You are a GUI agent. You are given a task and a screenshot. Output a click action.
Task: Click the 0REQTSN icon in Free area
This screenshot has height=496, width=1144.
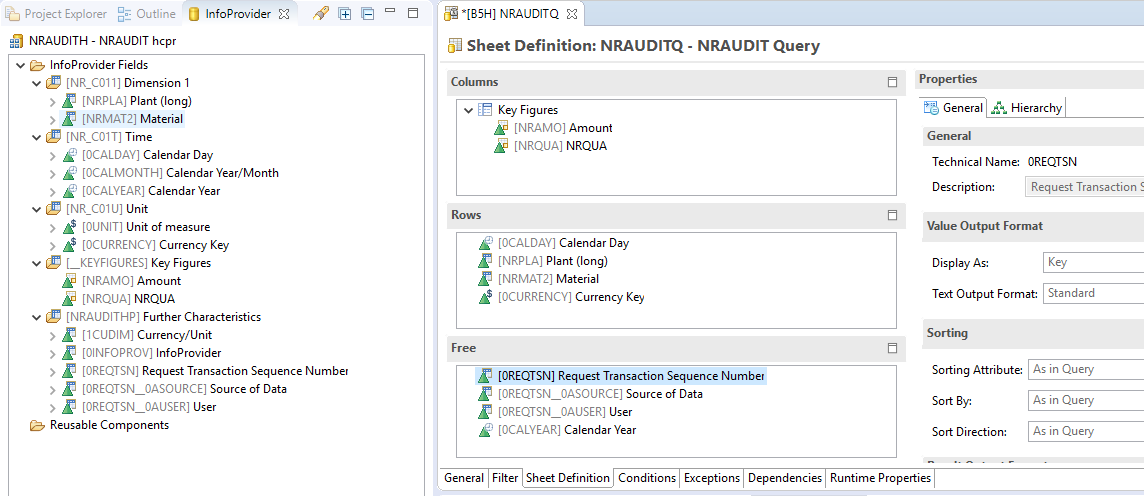click(486, 376)
